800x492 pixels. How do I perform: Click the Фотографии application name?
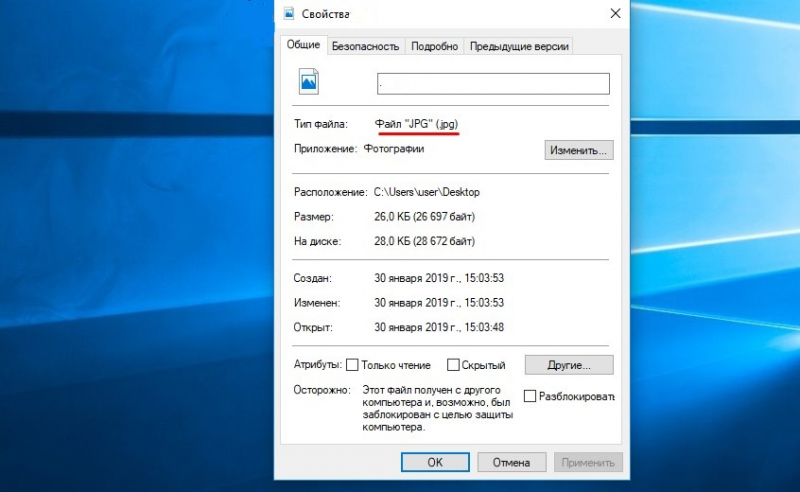pyautogui.click(x=394, y=149)
